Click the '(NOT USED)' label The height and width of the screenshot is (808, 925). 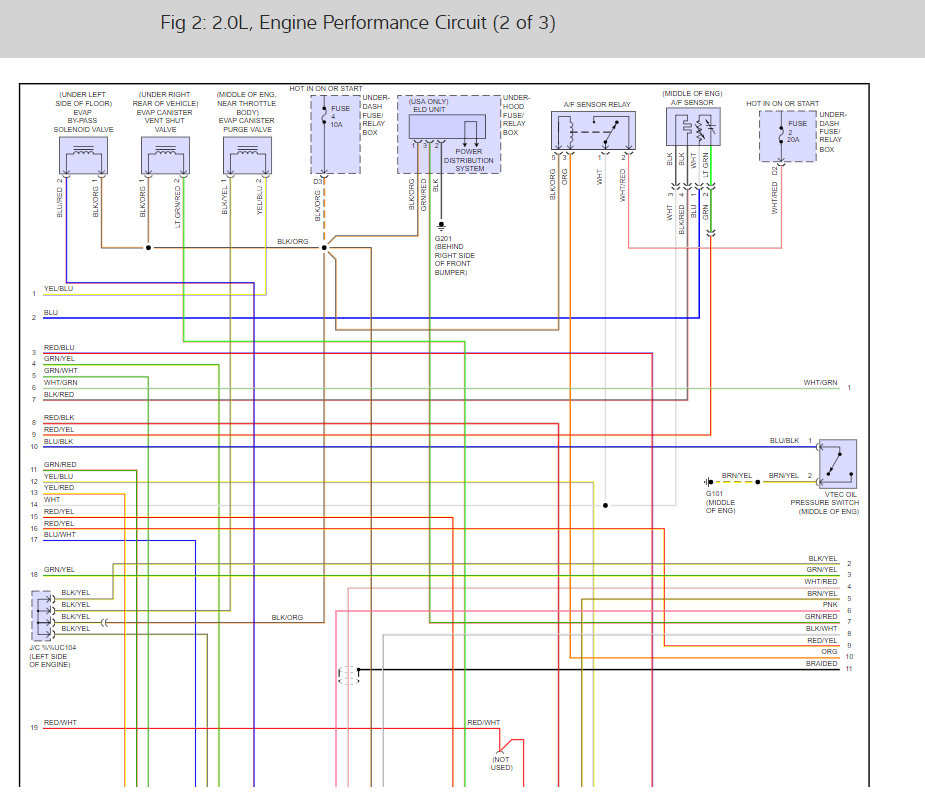coord(501,763)
